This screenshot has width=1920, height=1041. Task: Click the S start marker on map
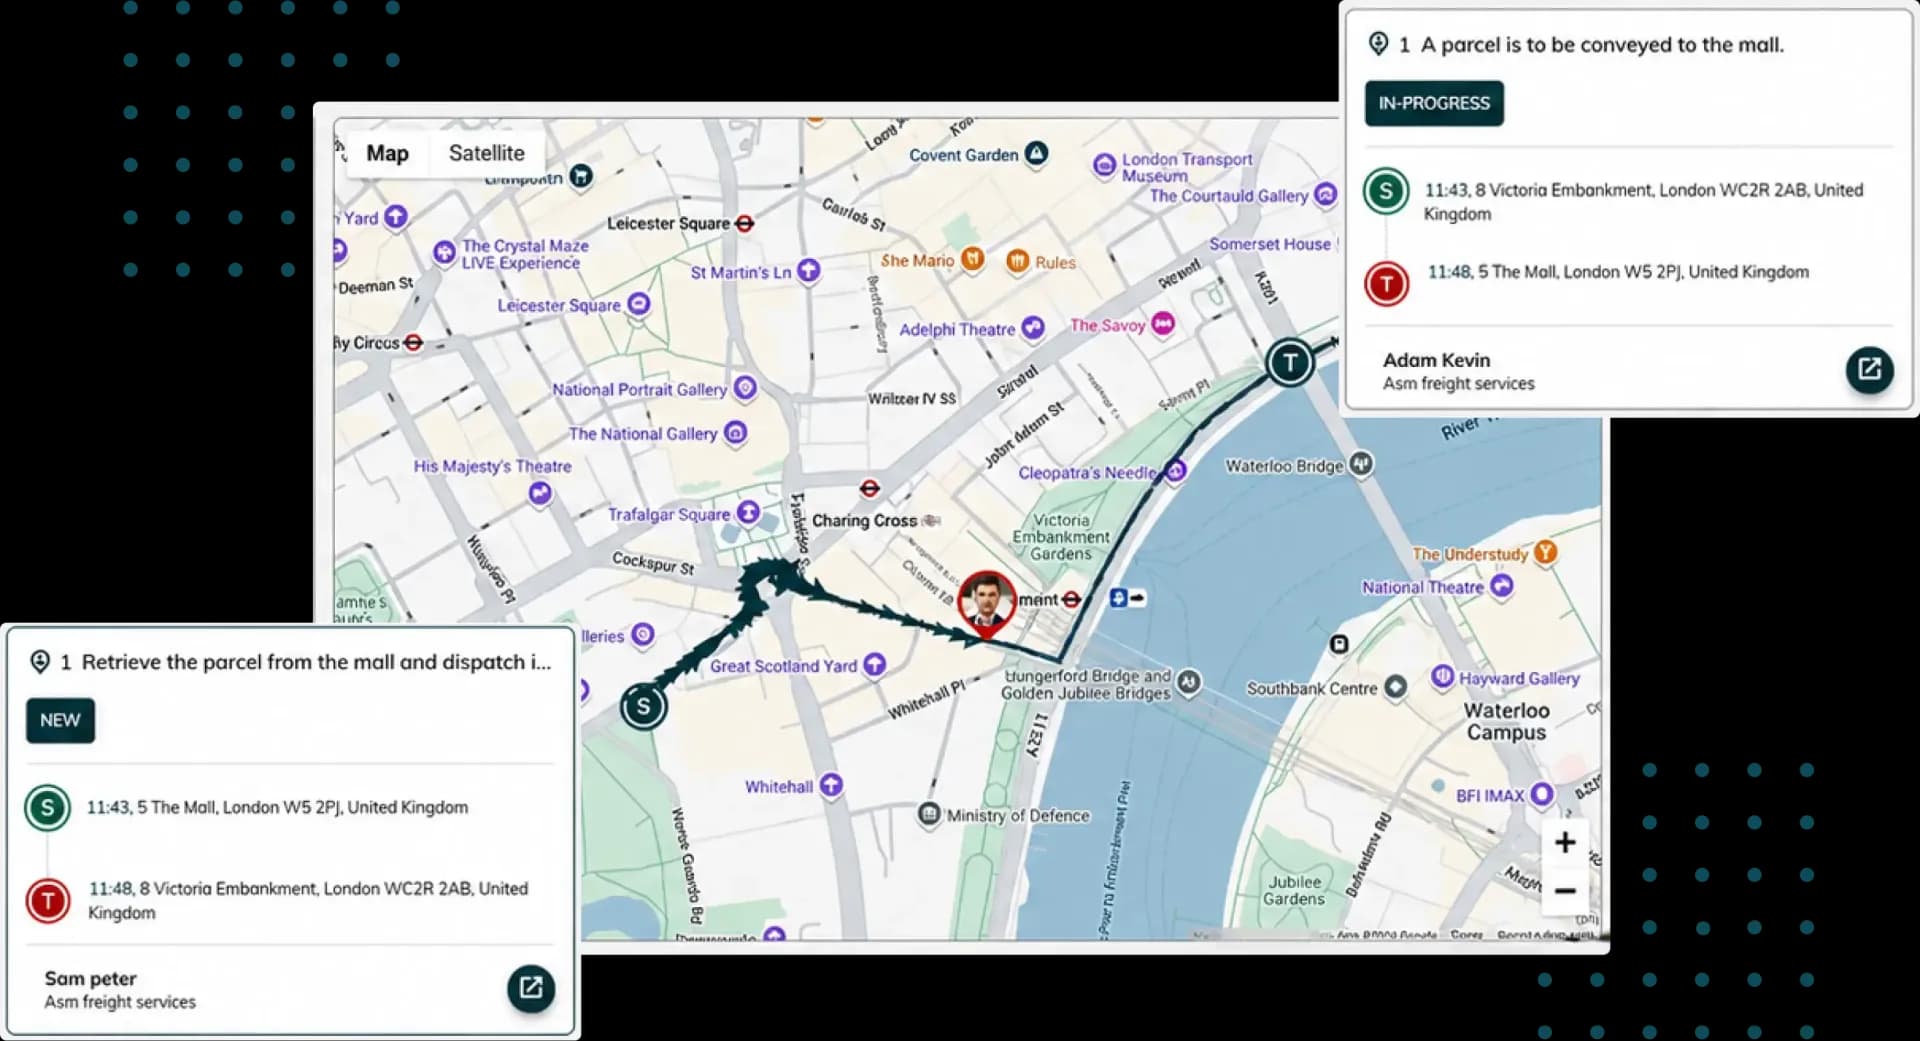pos(643,706)
